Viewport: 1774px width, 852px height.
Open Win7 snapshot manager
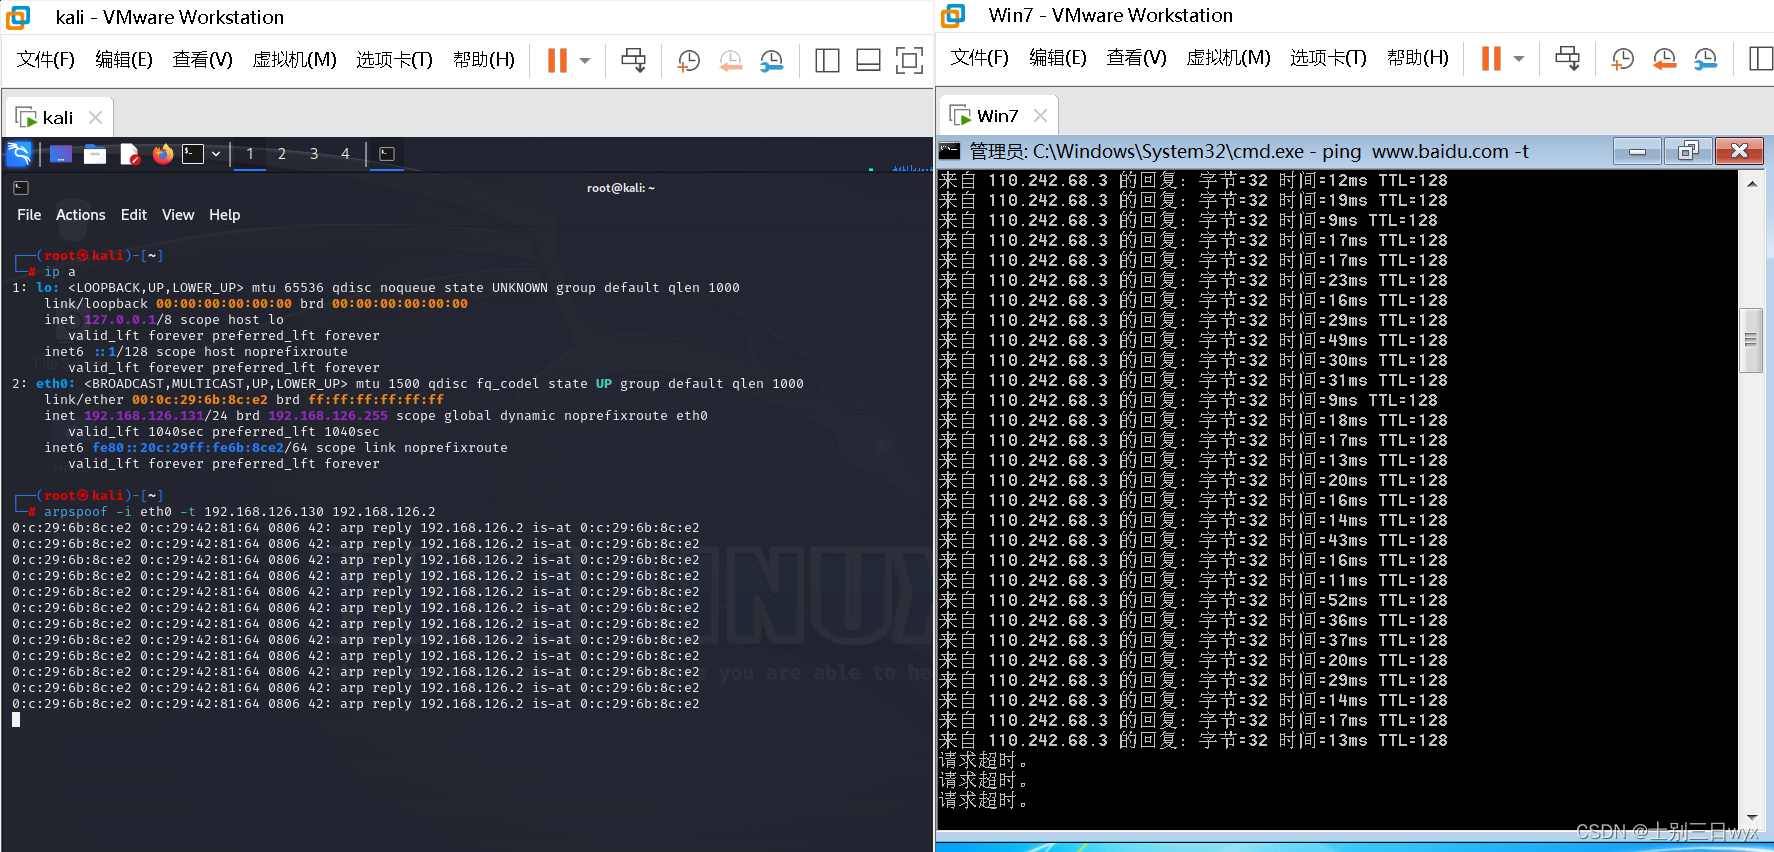coord(1705,58)
